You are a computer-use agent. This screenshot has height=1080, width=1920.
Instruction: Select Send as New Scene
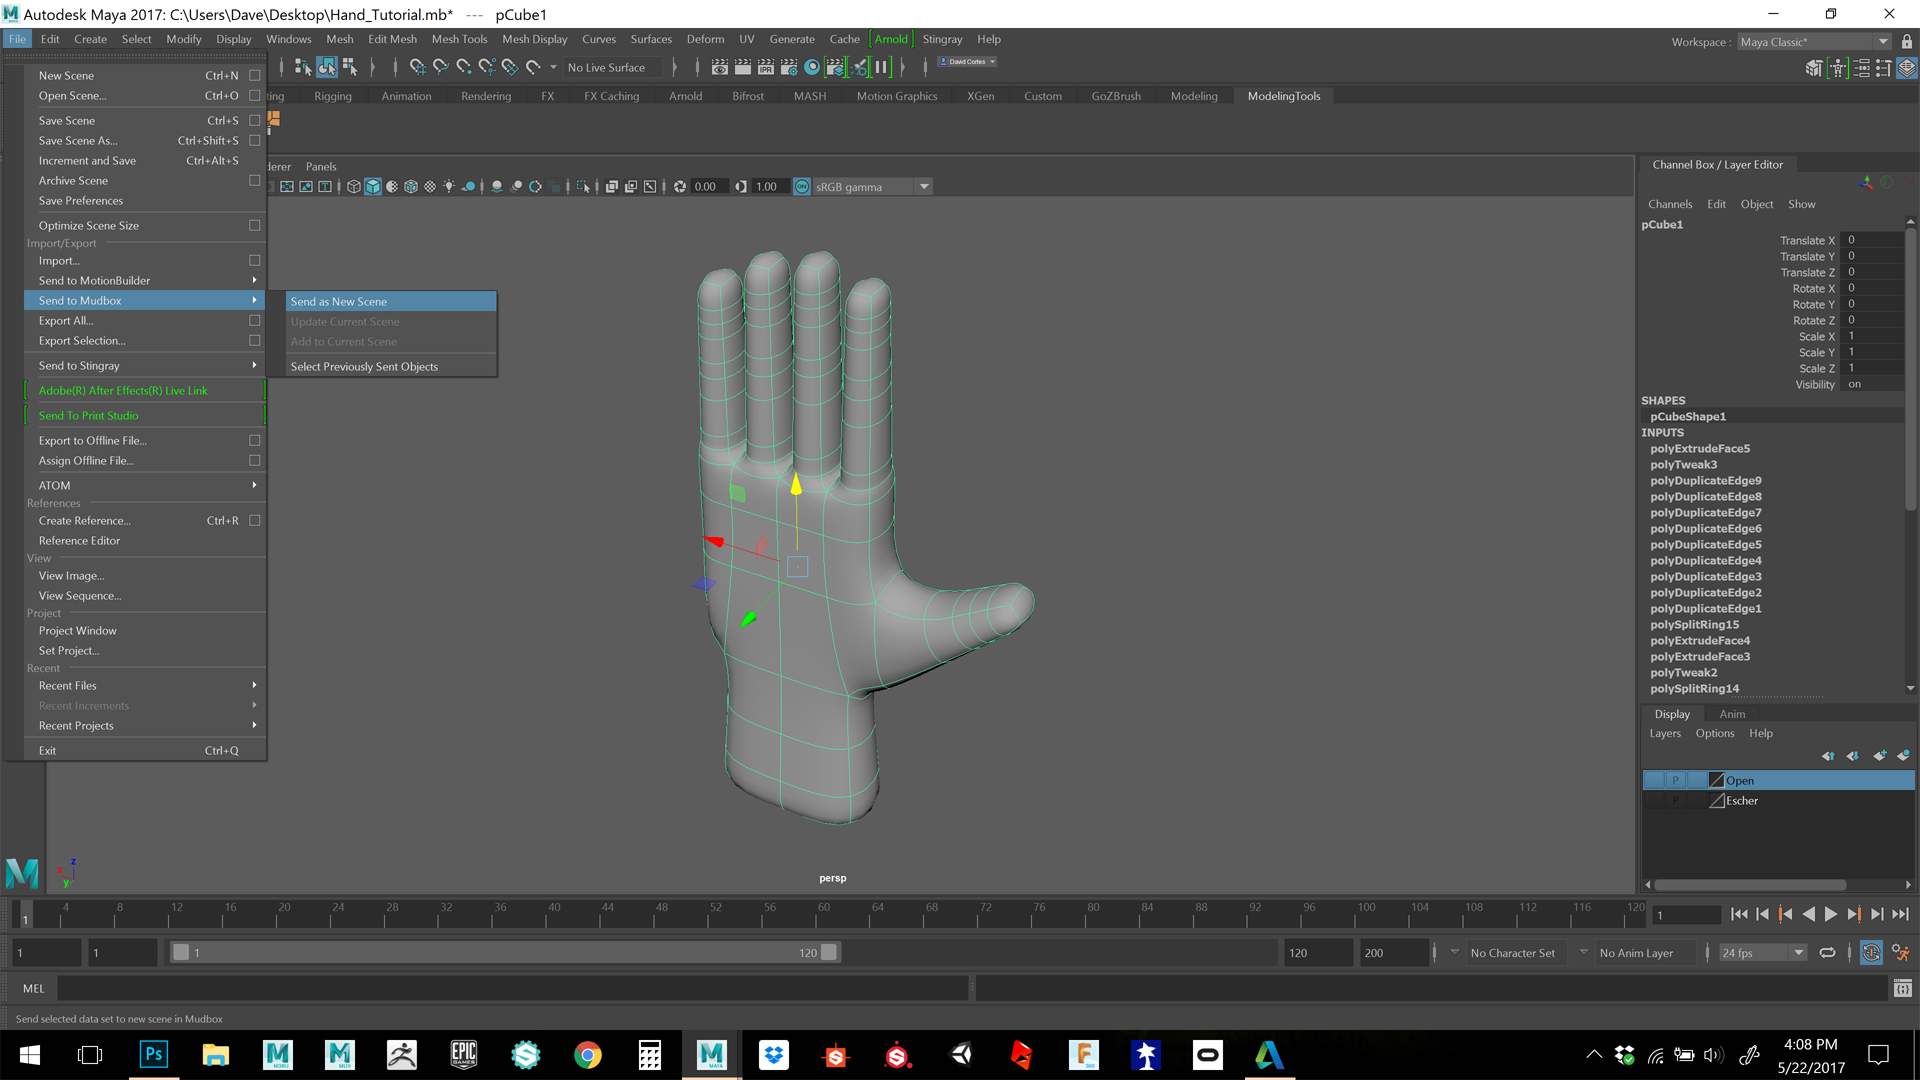[338, 301]
